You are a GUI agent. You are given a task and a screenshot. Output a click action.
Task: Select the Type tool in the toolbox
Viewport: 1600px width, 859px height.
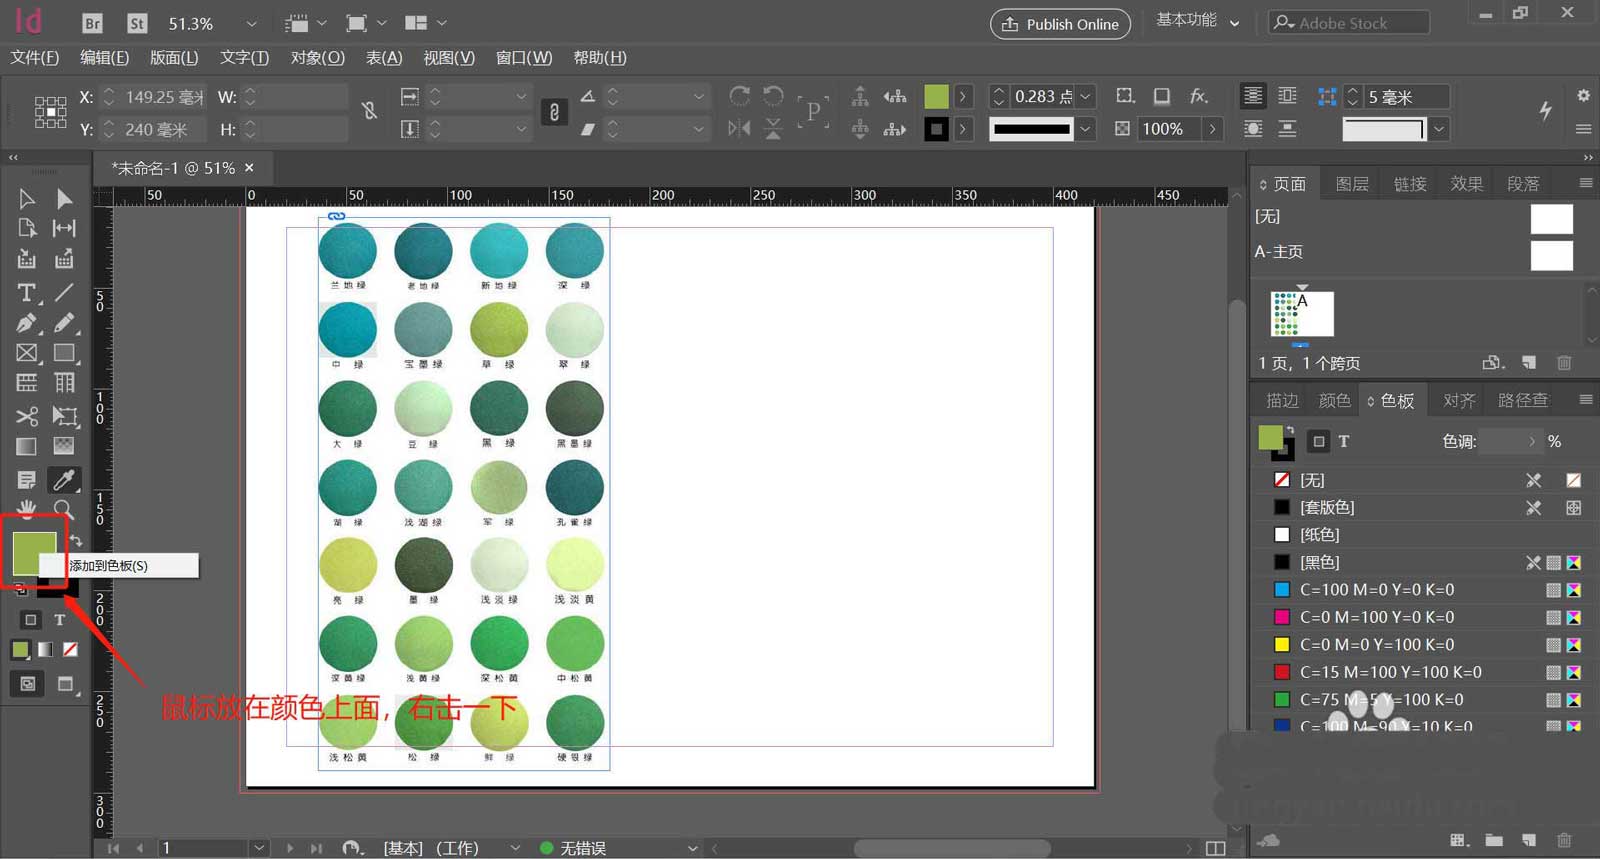pos(27,292)
